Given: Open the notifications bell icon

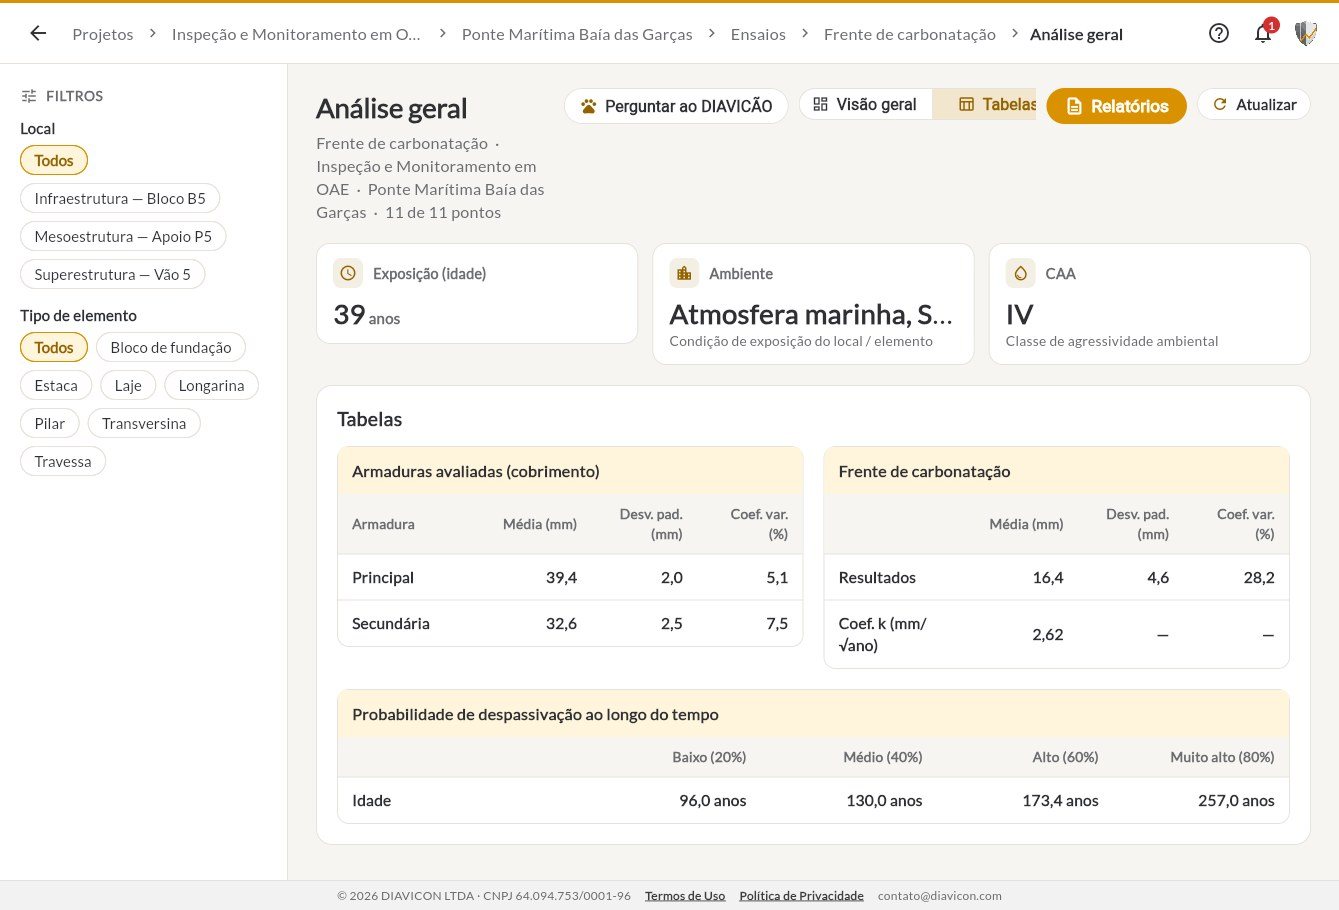Looking at the screenshot, I should (x=1263, y=33).
